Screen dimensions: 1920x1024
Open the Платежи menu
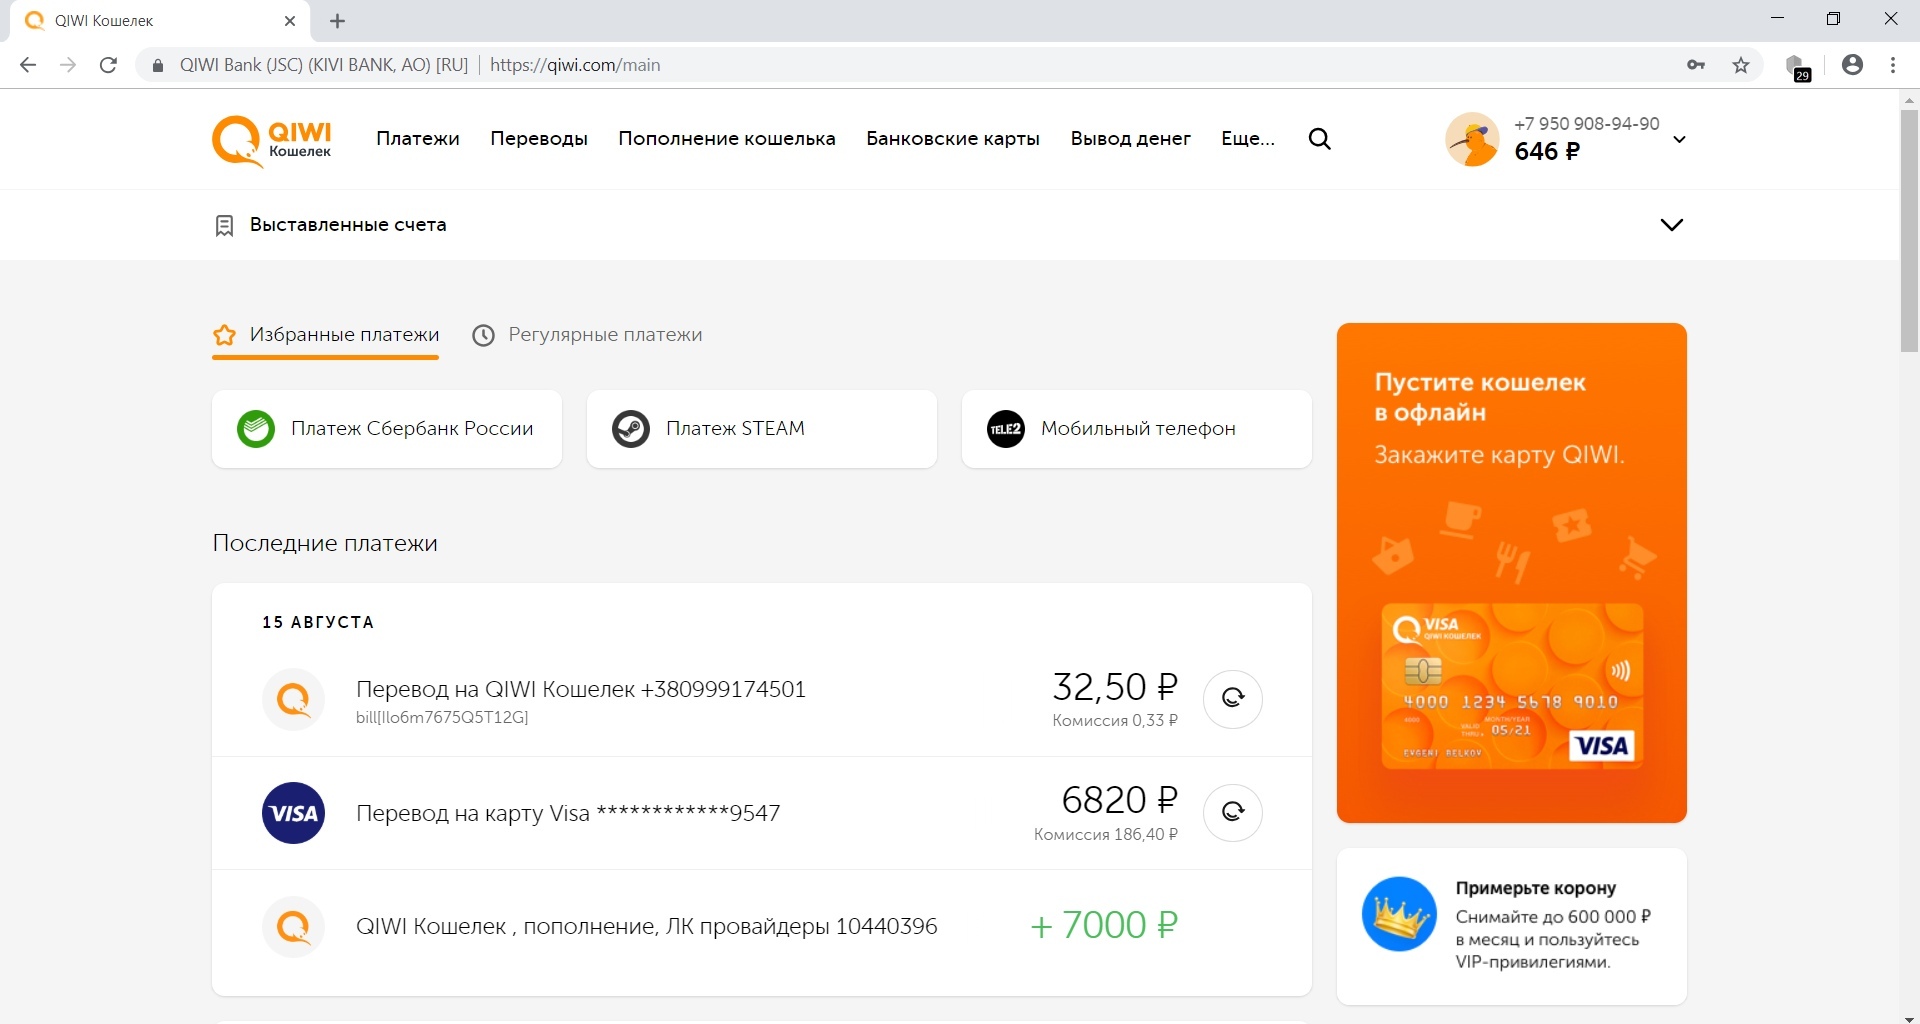(x=418, y=139)
